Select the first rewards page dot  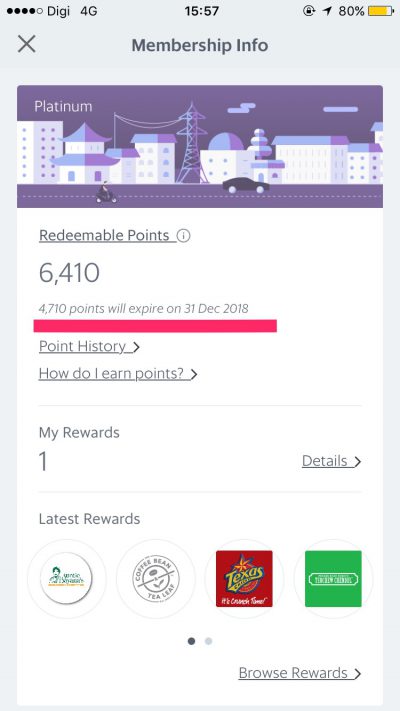[191, 641]
